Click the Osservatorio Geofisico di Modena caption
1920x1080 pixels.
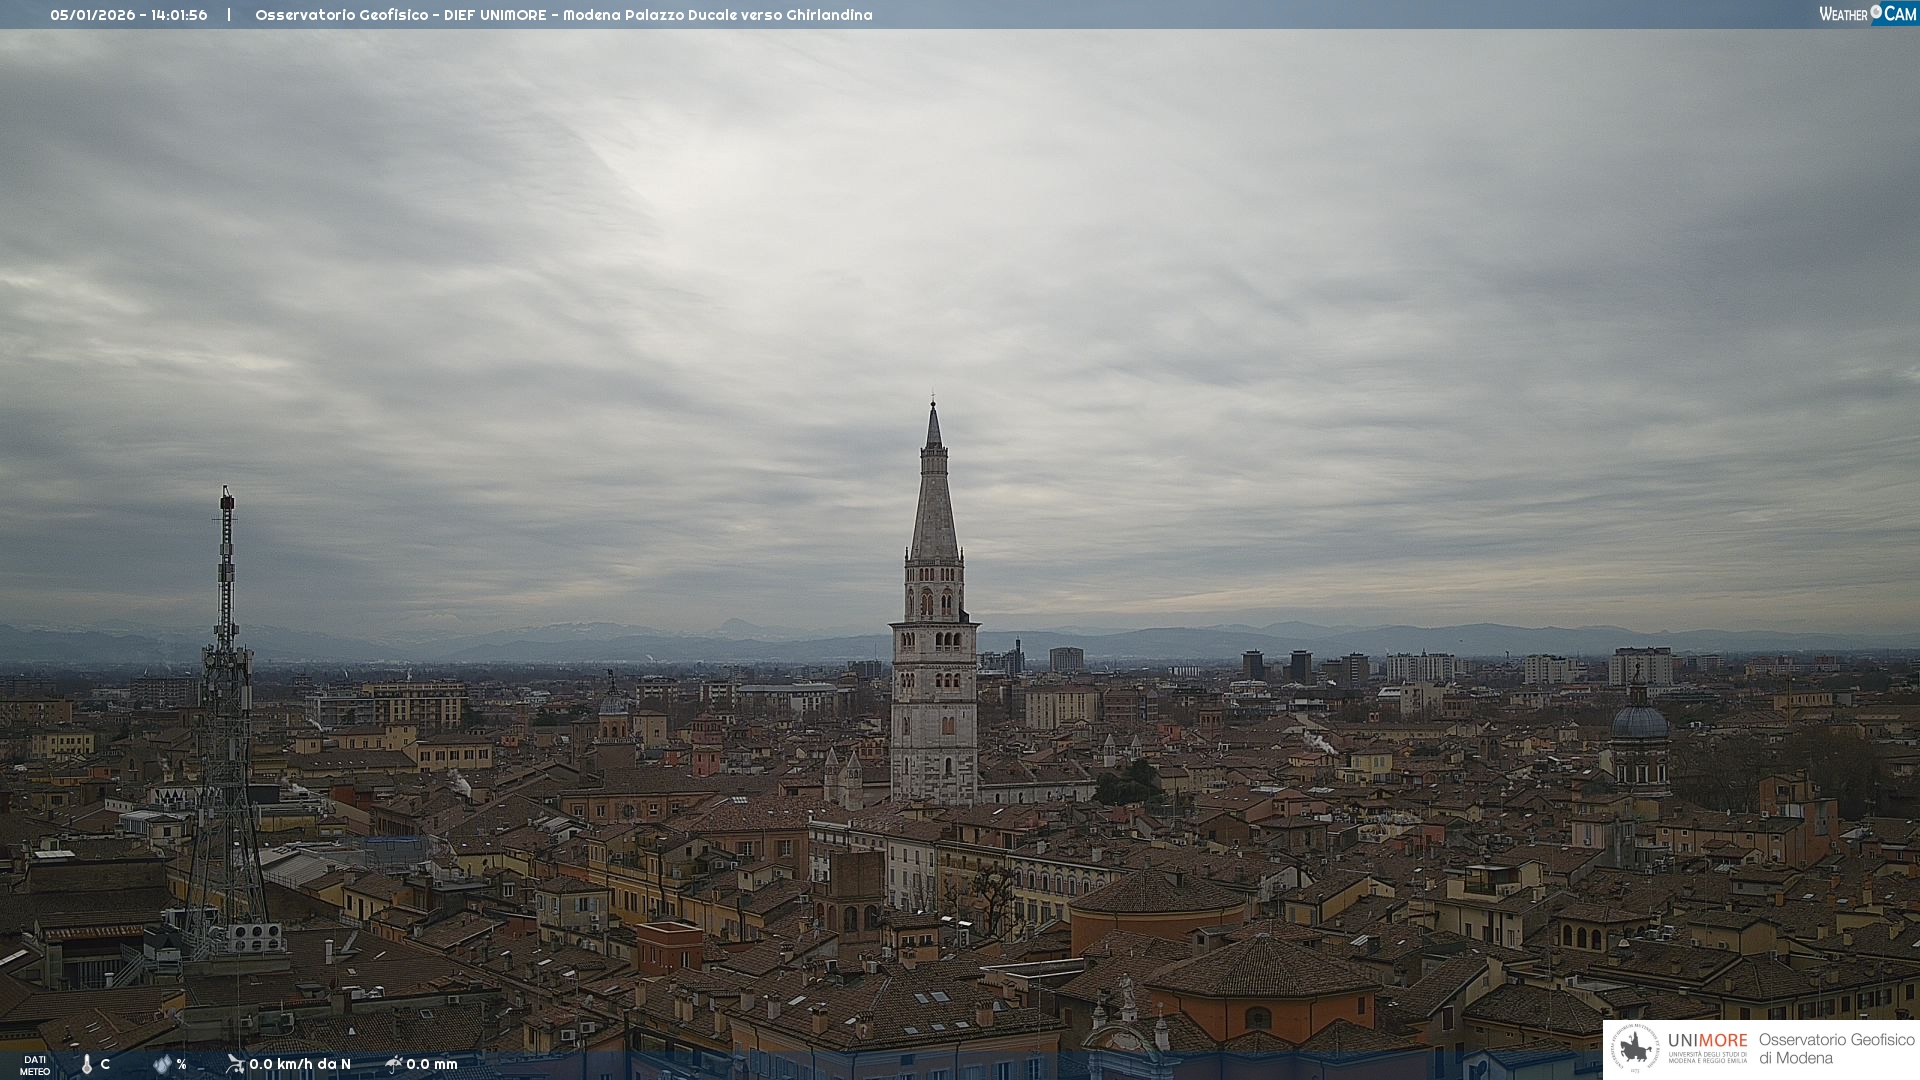coord(1836,1049)
